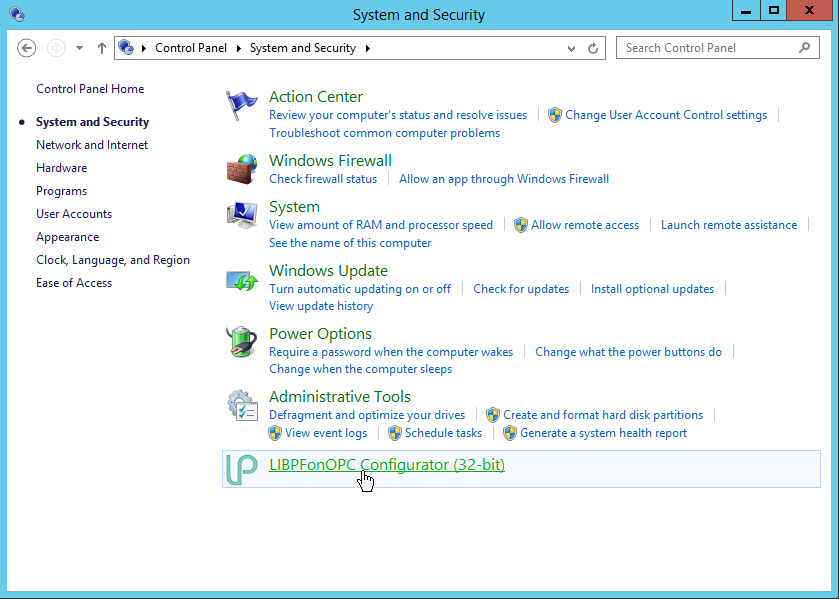Expand the System and Security breadcrumb arrow
This screenshot has height=599, width=839.
click(367, 48)
